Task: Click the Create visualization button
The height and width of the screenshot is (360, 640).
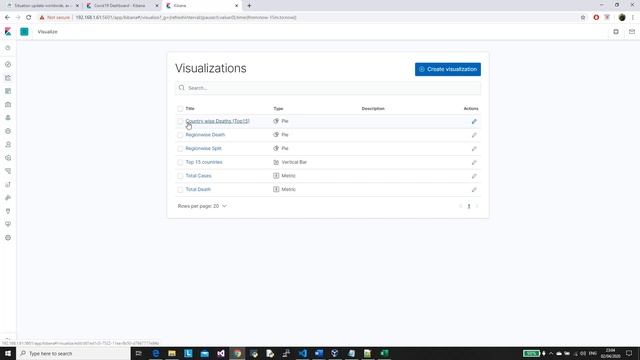Action: (448, 69)
